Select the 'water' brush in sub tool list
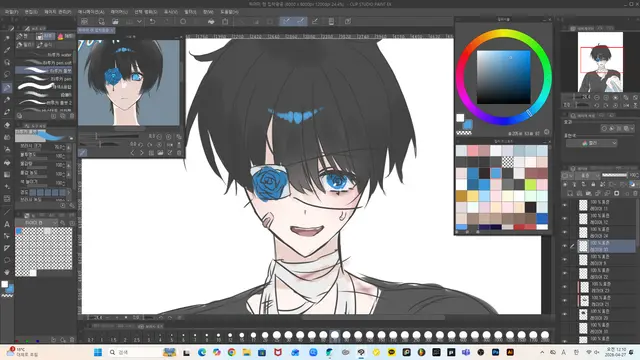 click(x=45, y=55)
